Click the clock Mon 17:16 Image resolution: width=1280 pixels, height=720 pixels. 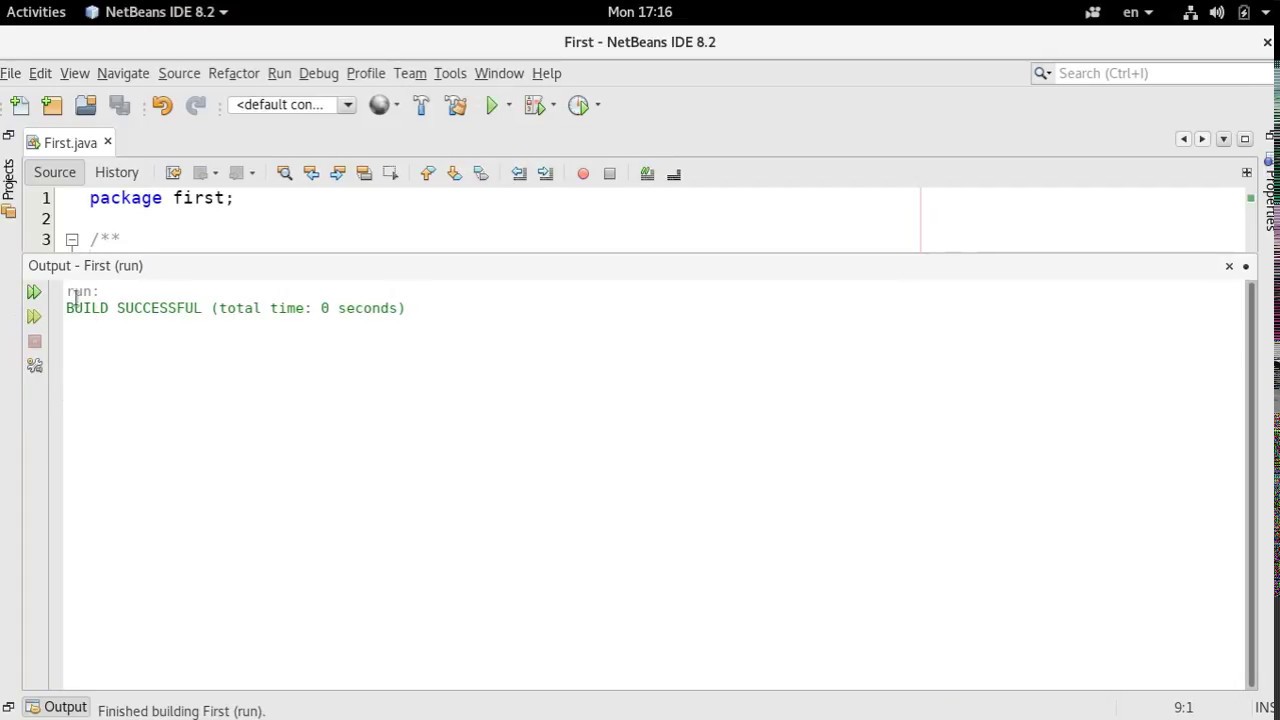click(x=640, y=12)
